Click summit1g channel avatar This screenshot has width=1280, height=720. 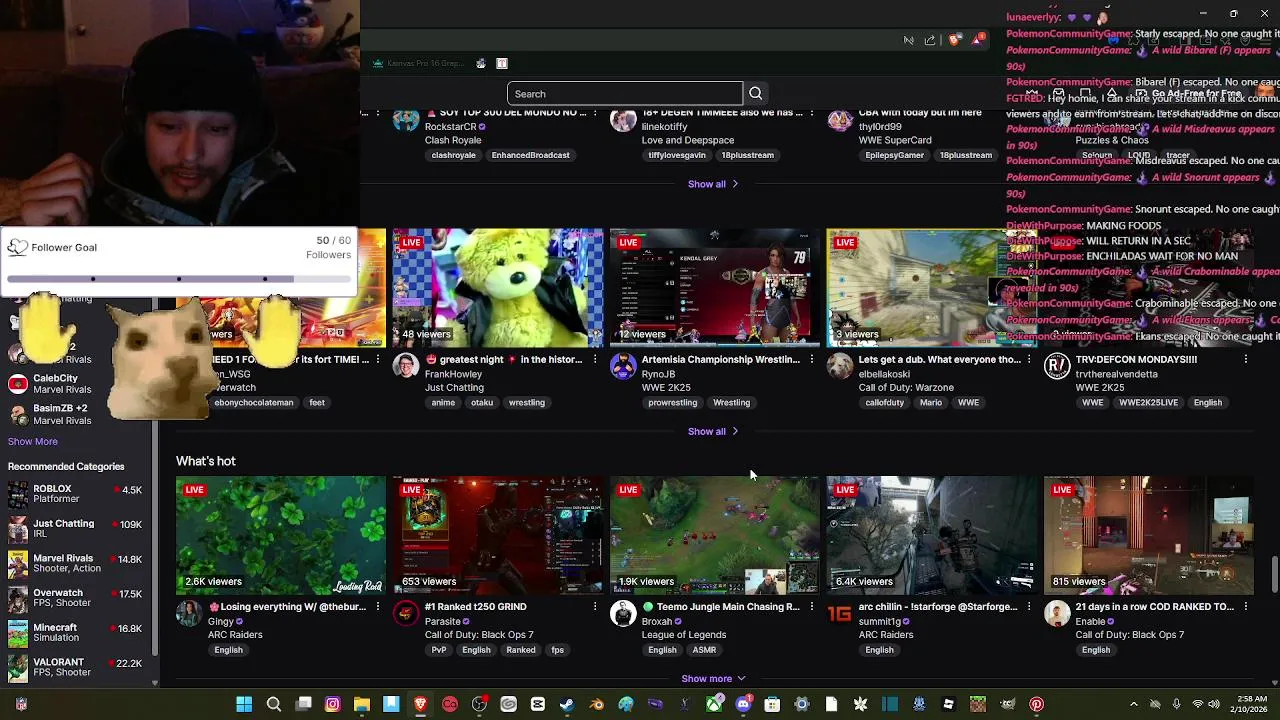pyautogui.click(x=840, y=614)
